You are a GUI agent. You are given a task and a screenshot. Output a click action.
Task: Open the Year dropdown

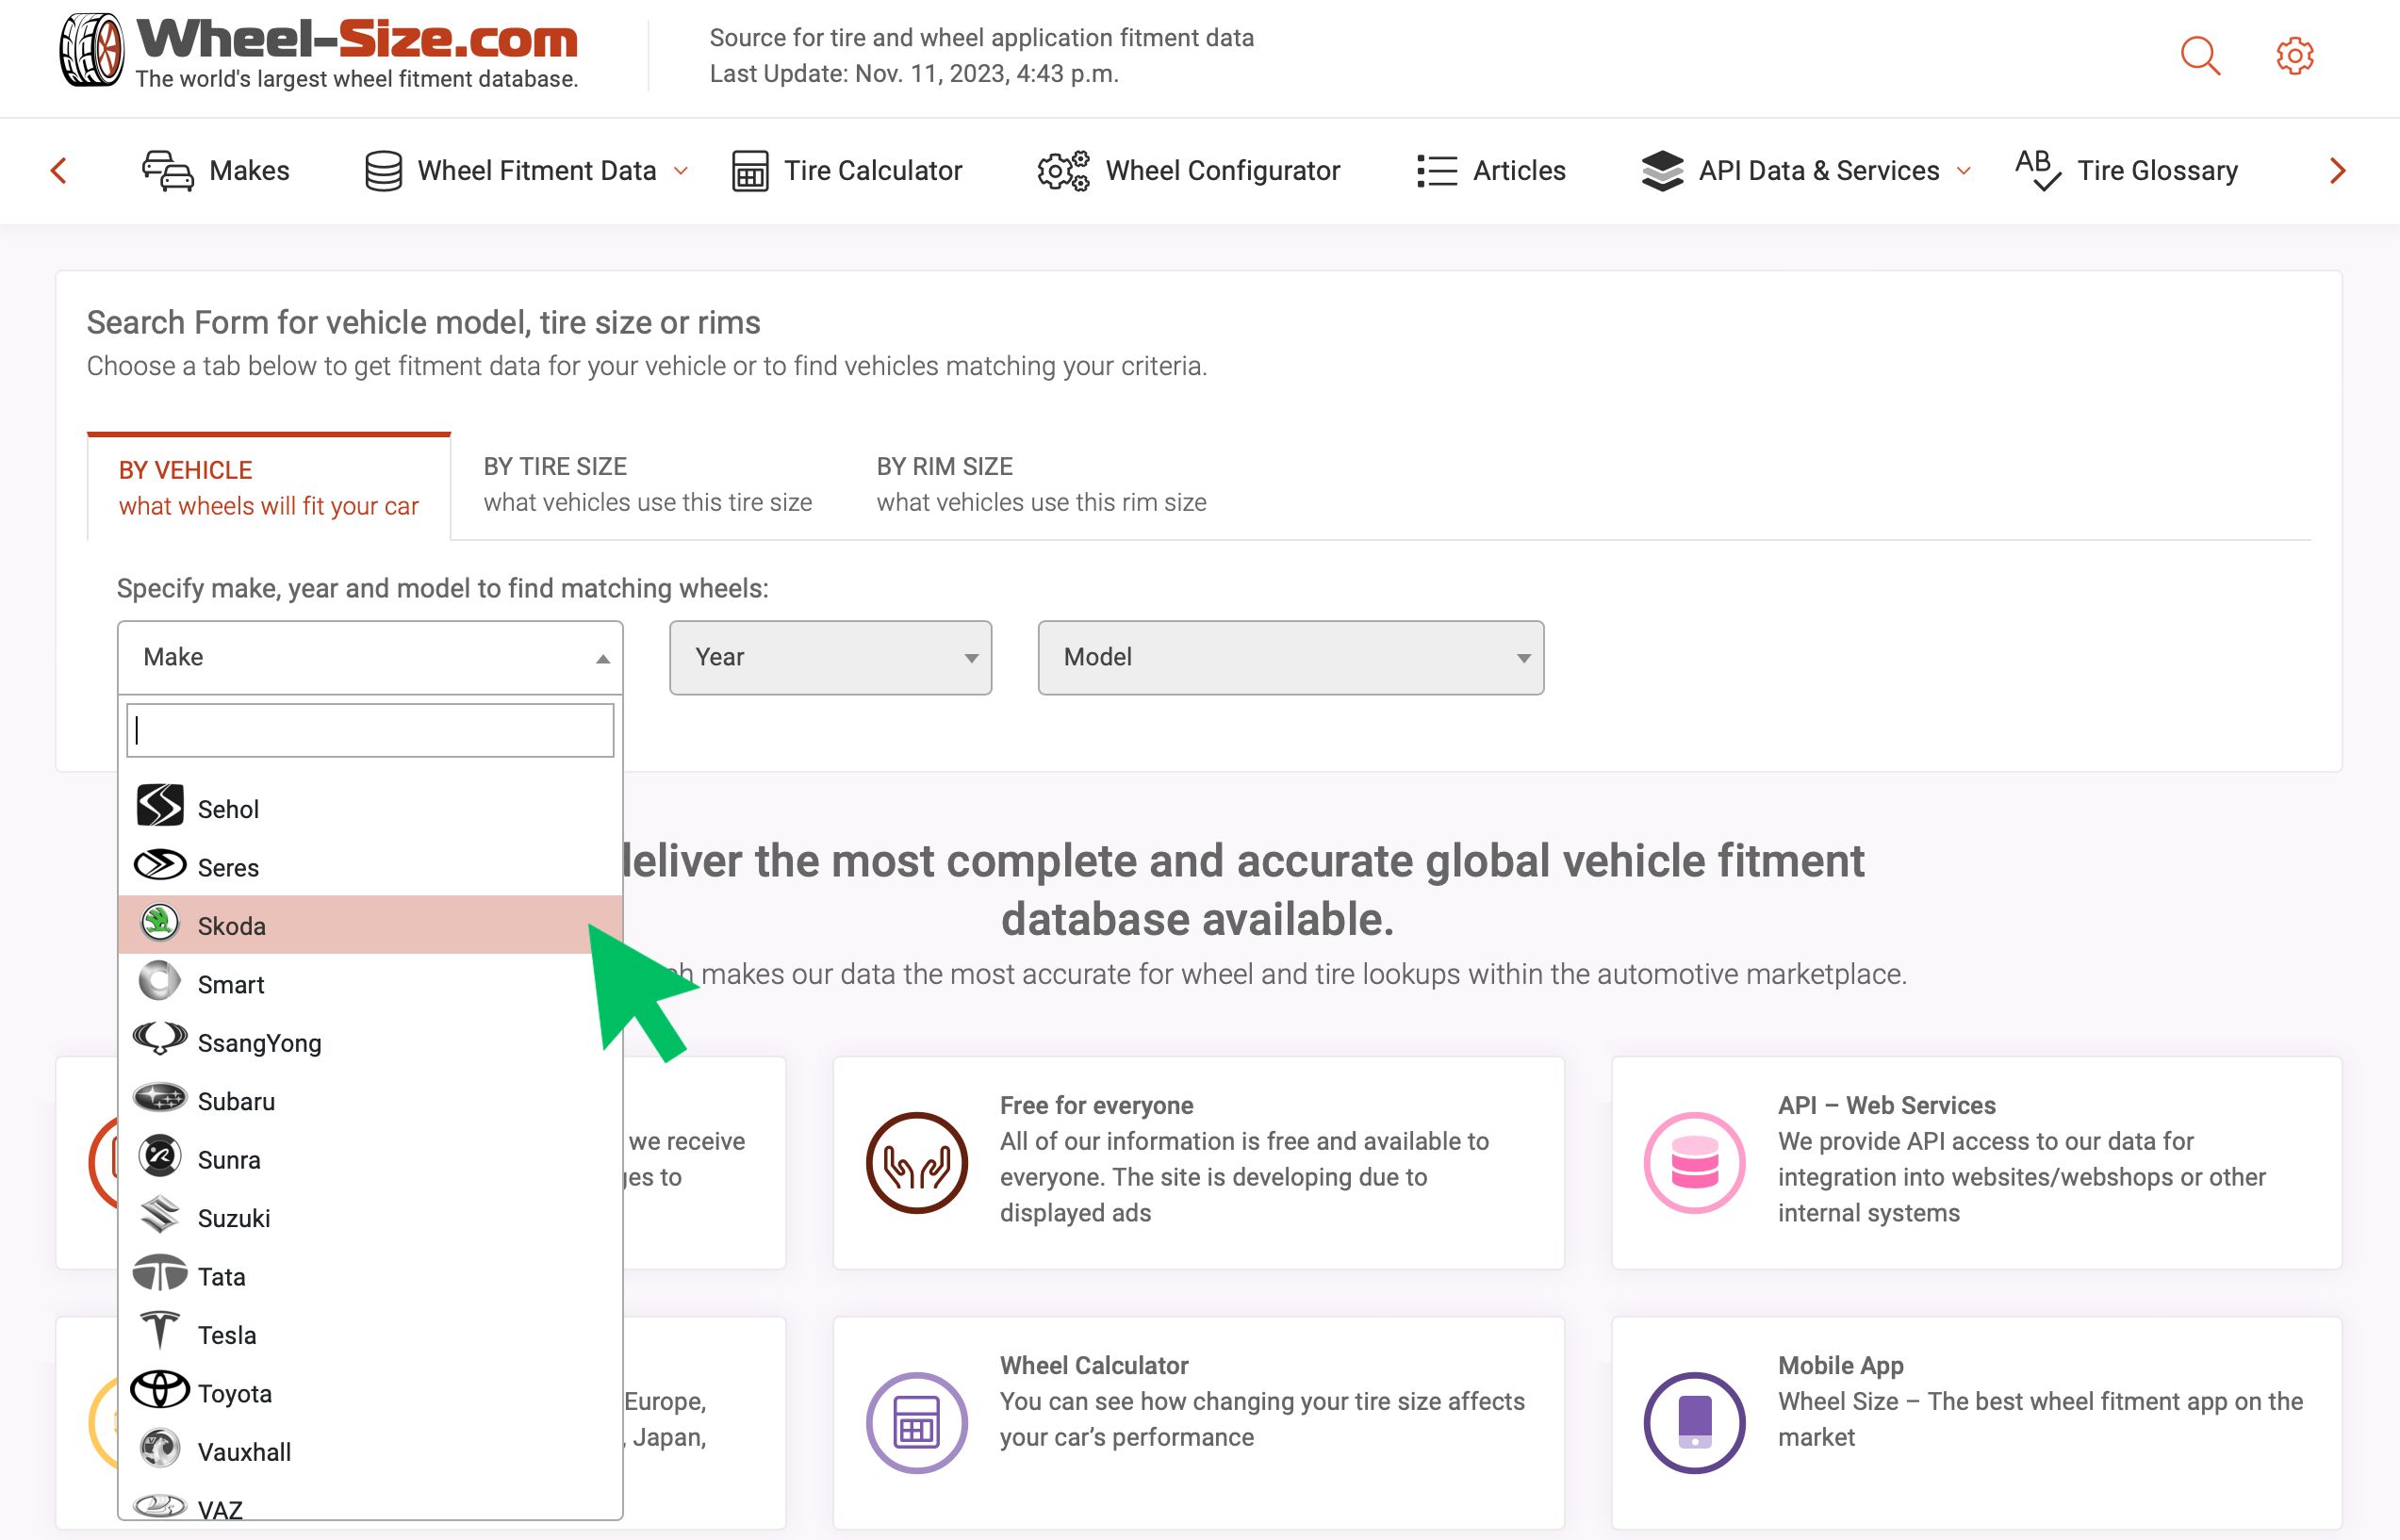click(x=830, y=657)
